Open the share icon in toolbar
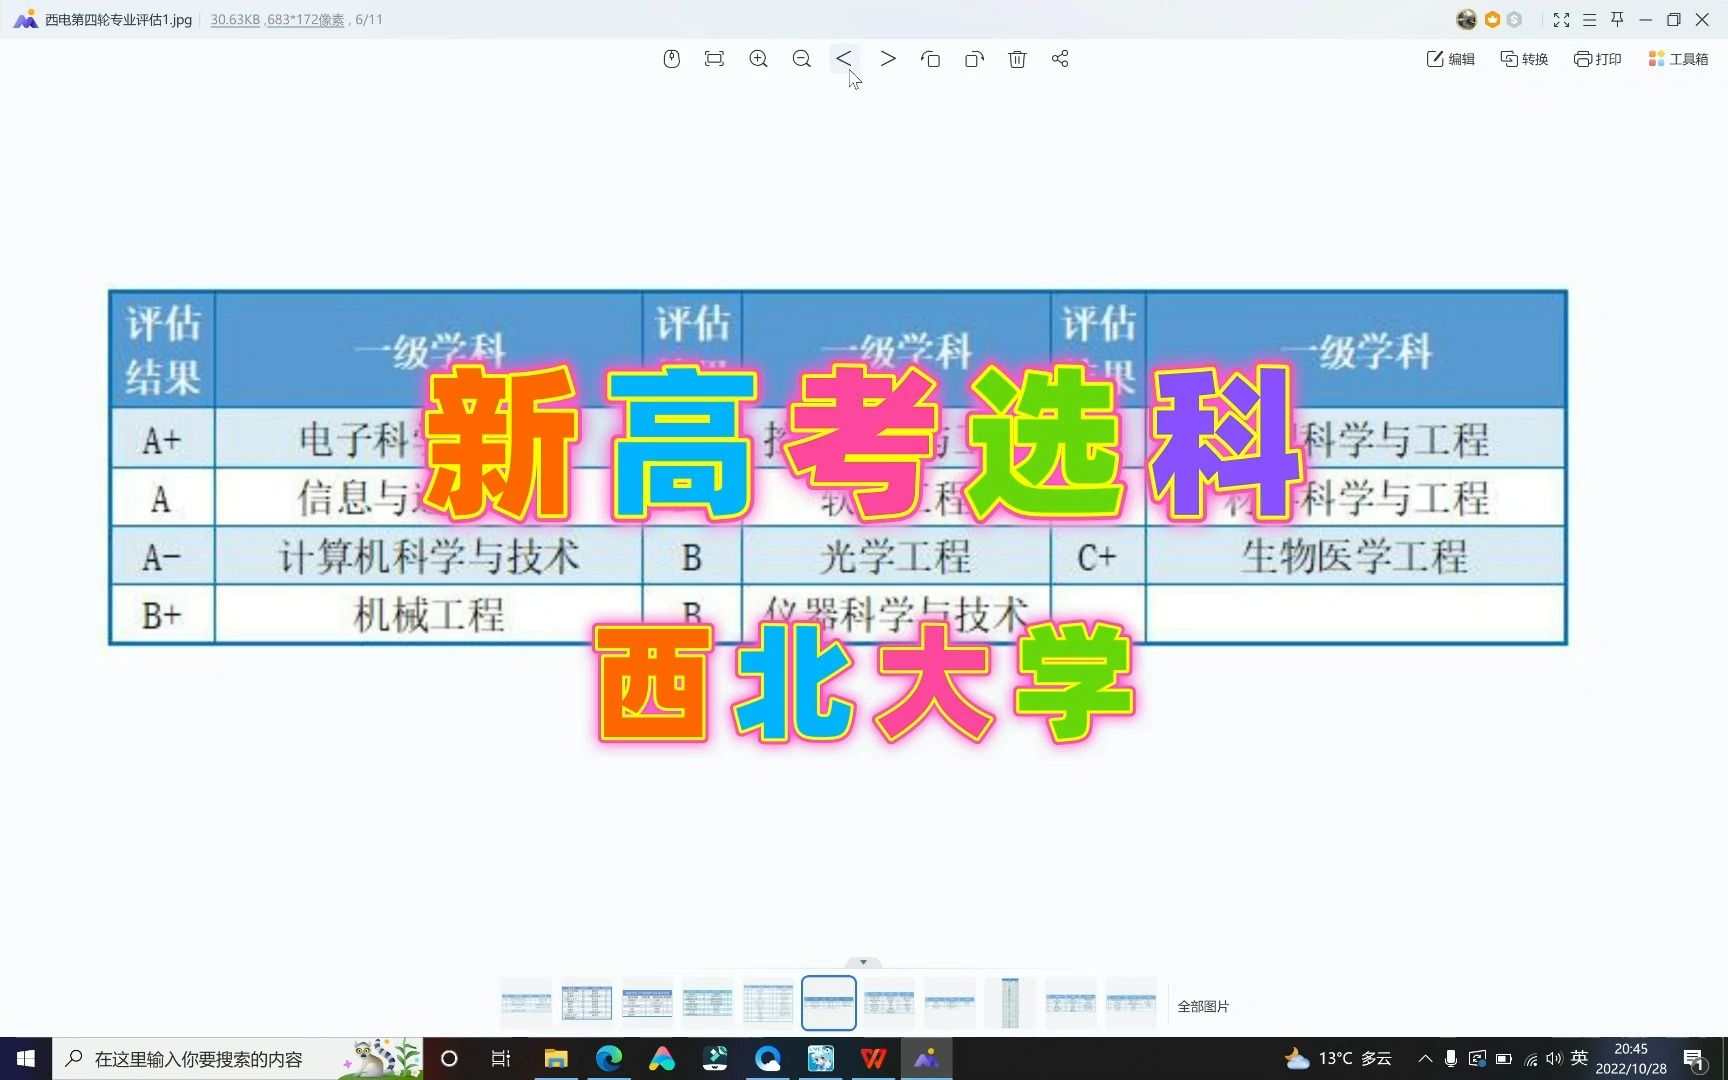 tap(1060, 59)
